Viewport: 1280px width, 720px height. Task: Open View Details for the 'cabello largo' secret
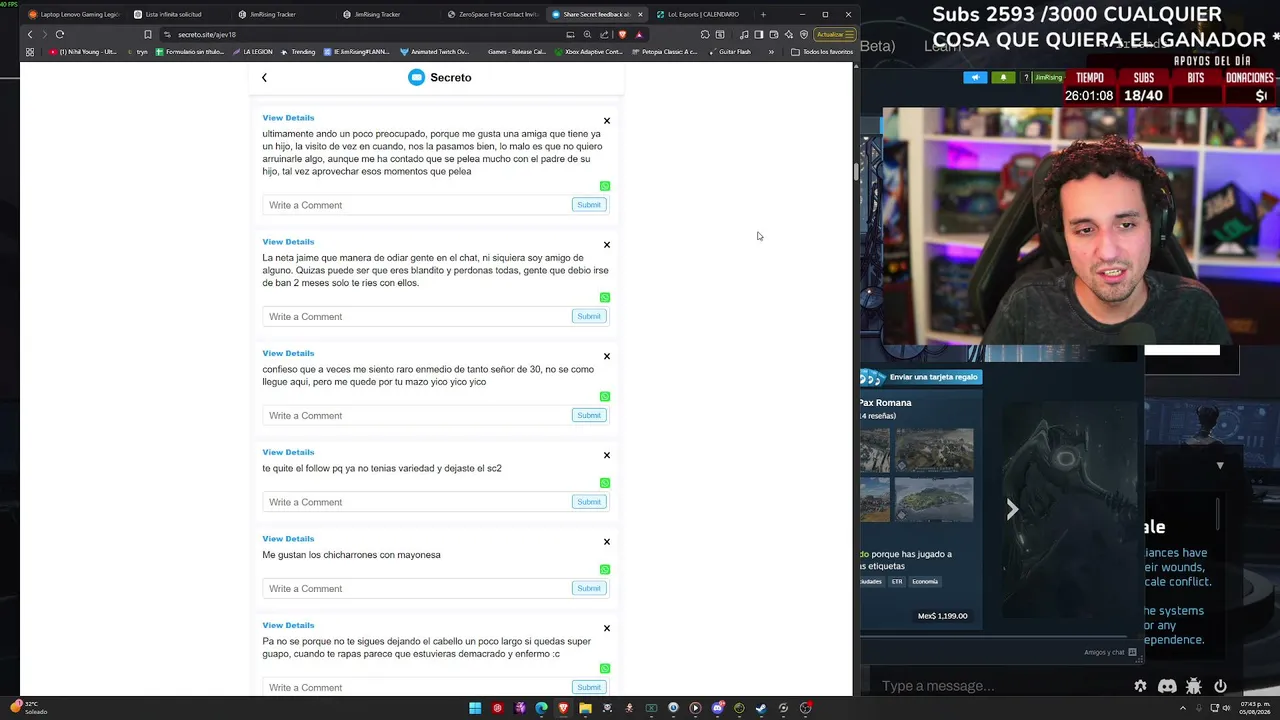(288, 625)
